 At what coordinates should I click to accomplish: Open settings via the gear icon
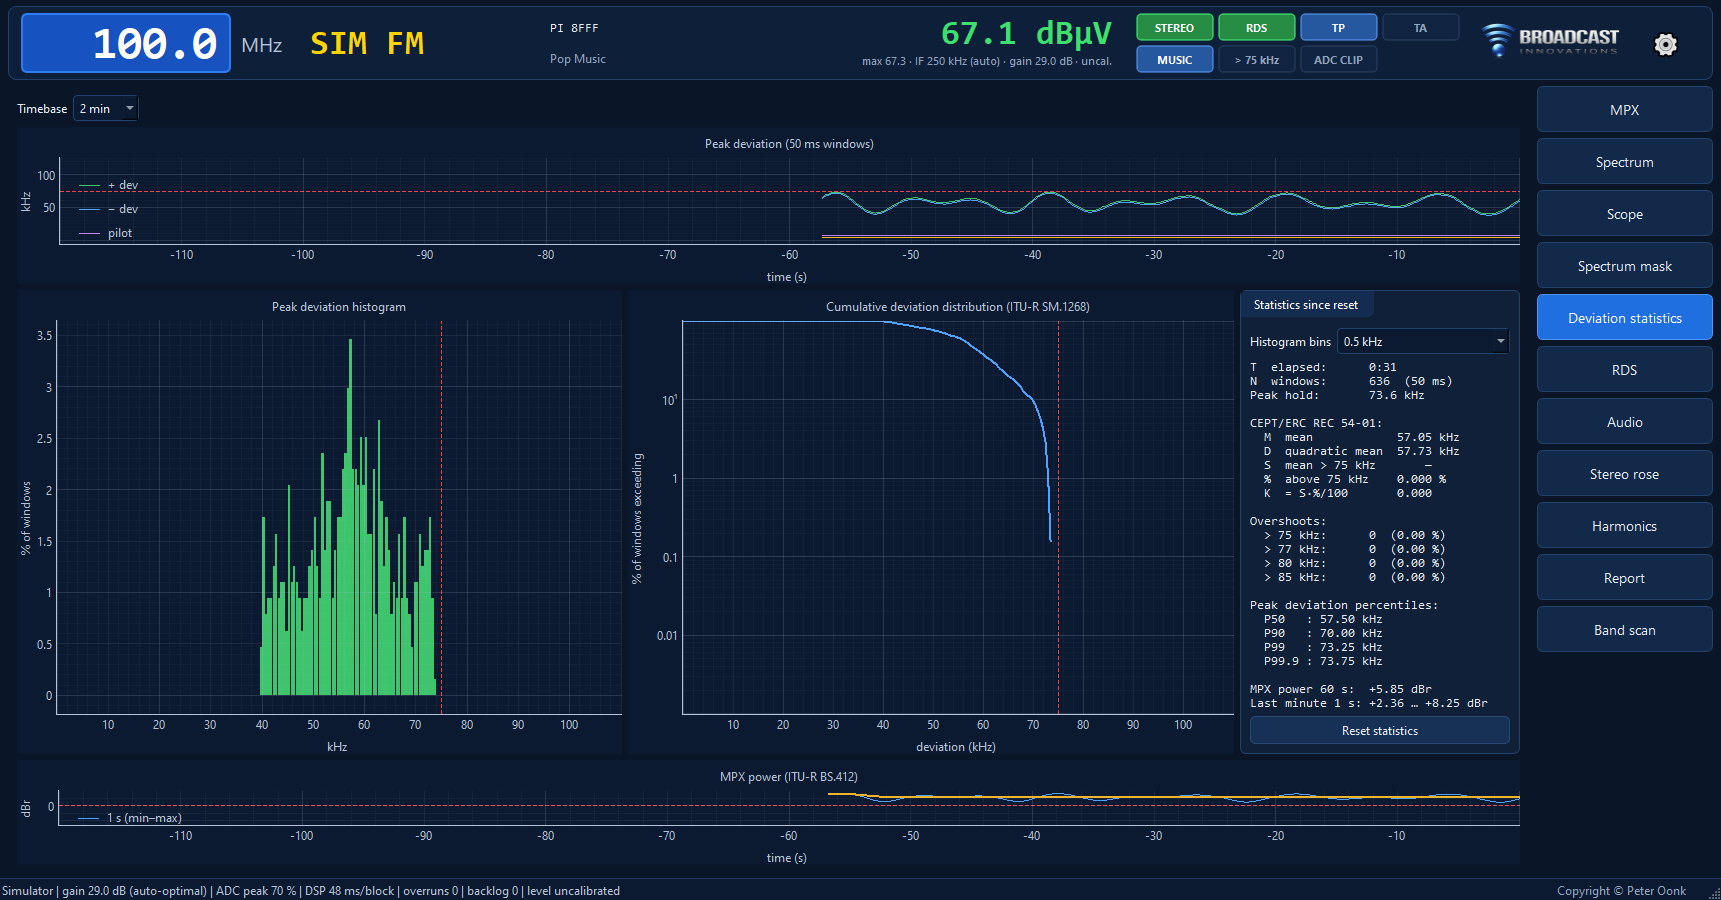pyautogui.click(x=1665, y=44)
